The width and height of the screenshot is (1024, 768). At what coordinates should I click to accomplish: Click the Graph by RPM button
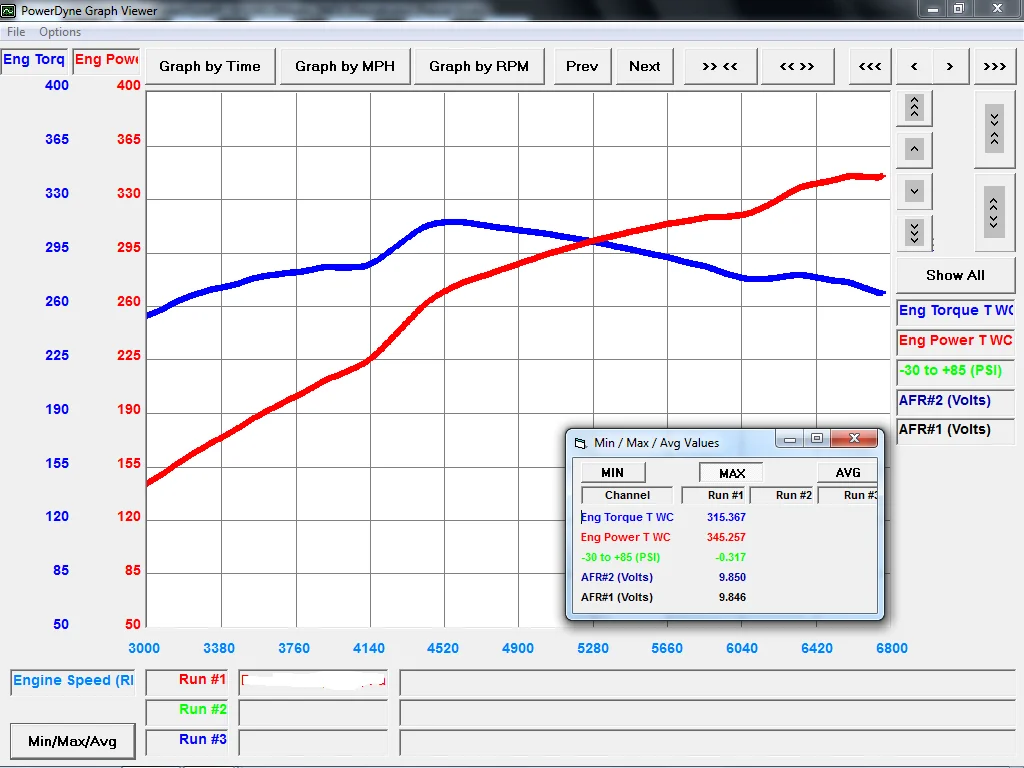[x=479, y=66]
